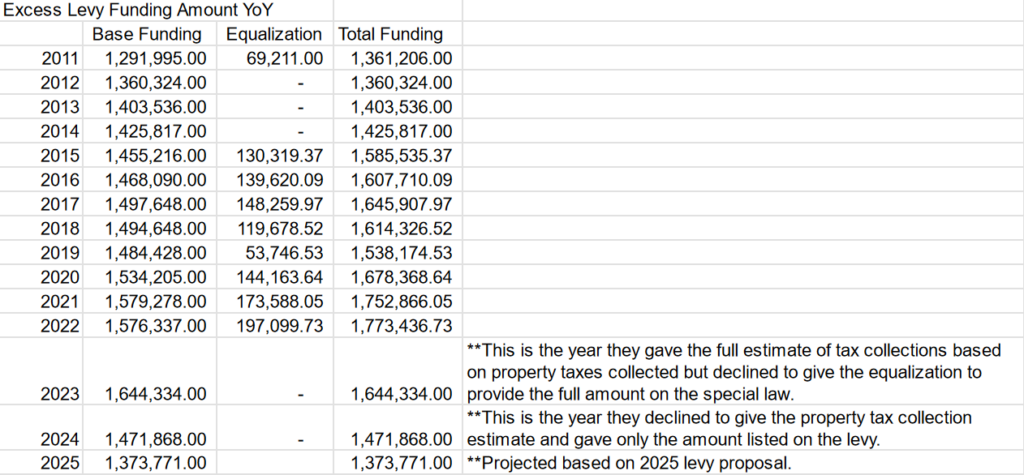Click the 2024 note about levy amount only
Viewport: 1024px width, 475px height.
coord(720,428)
